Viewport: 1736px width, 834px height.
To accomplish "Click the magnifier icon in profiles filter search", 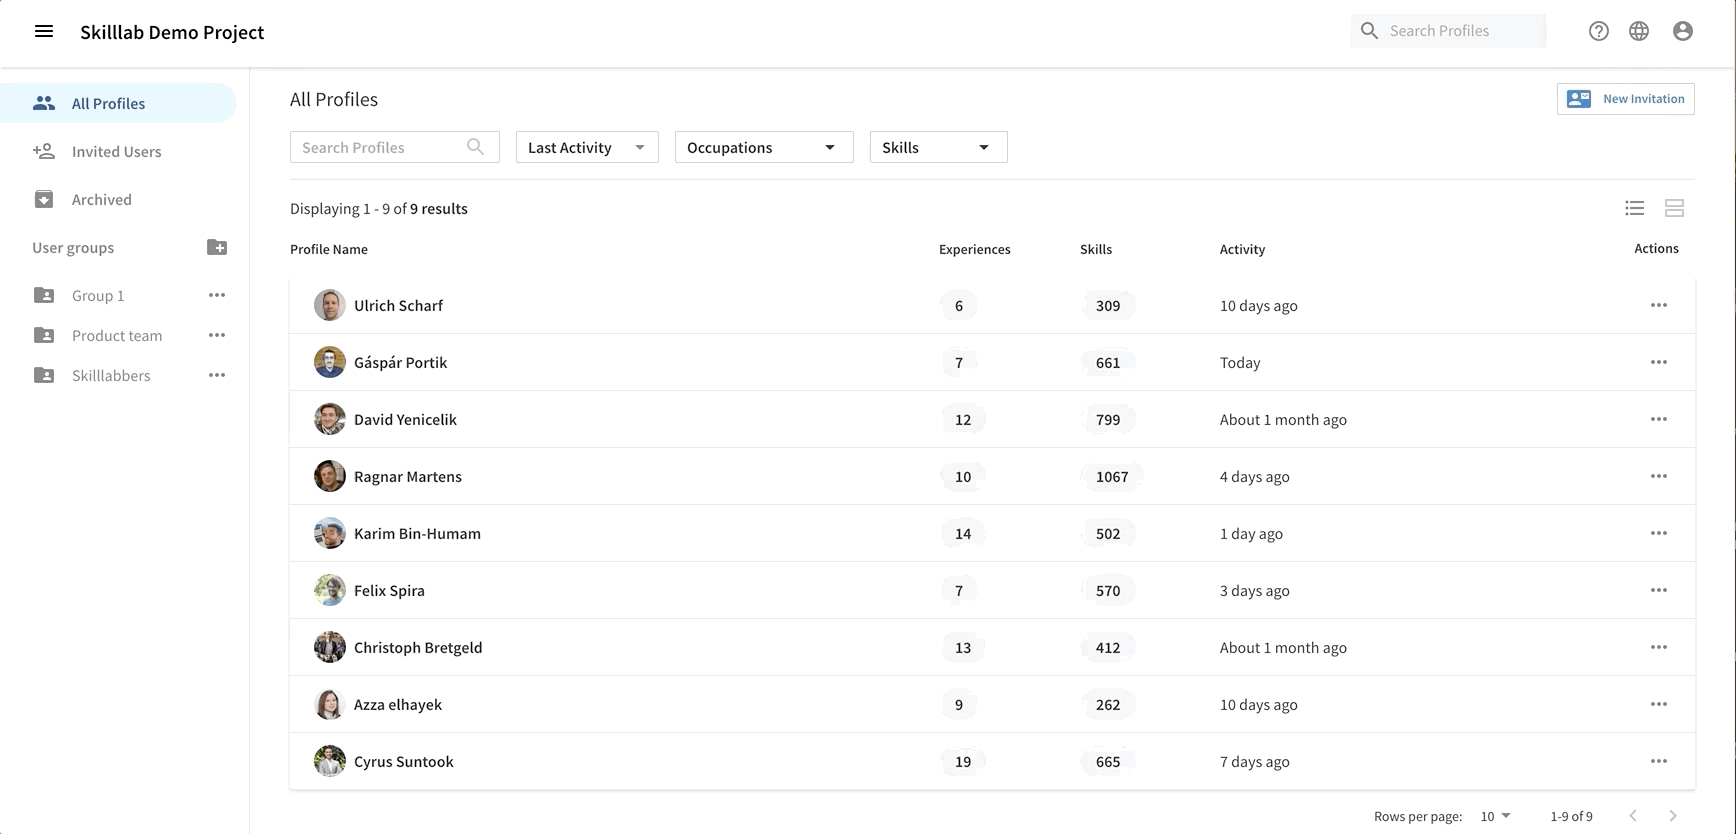I will [x=476, y=147].
